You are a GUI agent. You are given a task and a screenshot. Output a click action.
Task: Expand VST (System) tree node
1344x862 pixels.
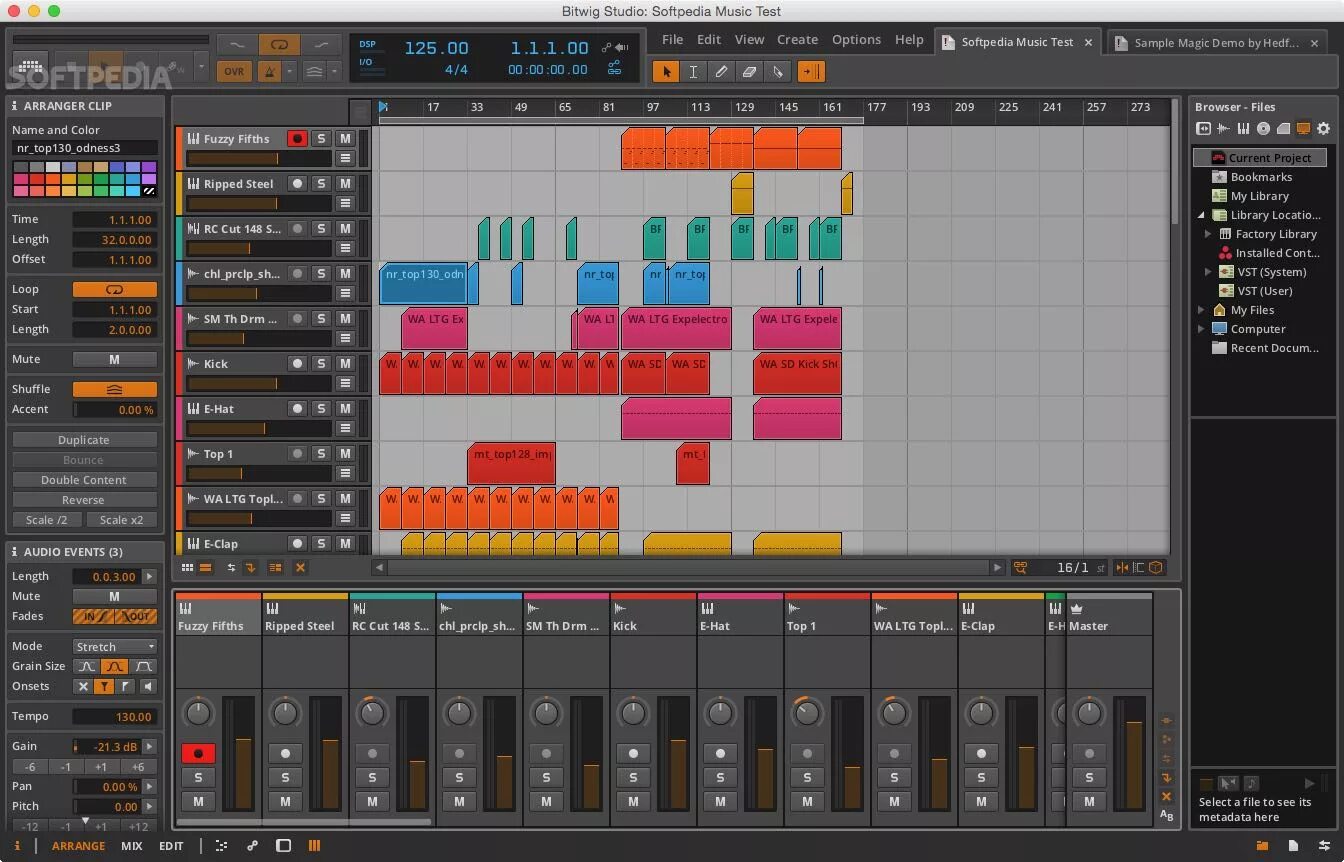click(x=1207, y=272)
